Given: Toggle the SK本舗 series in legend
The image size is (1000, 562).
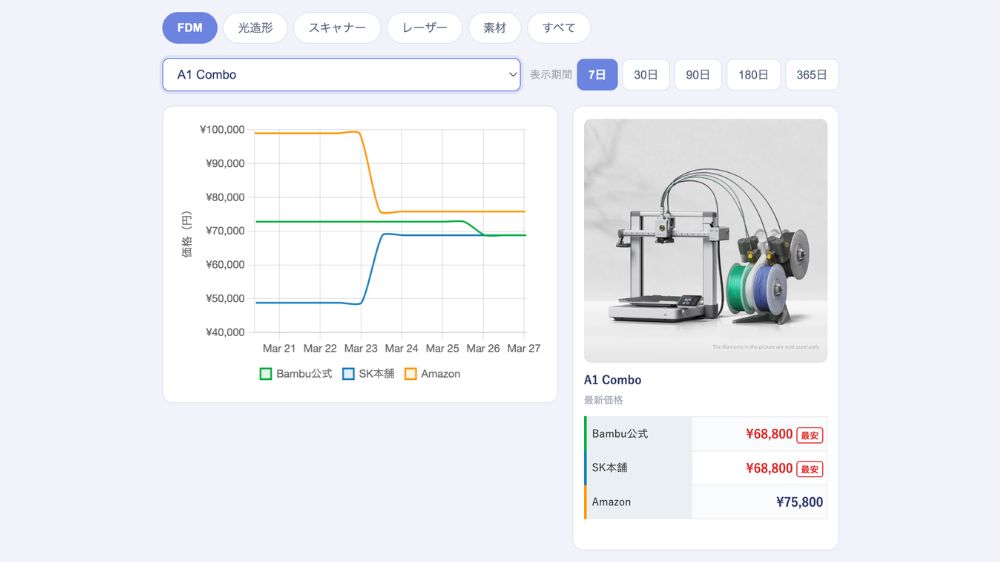Looking at the screenshot, I should click(x=349, y=374).
